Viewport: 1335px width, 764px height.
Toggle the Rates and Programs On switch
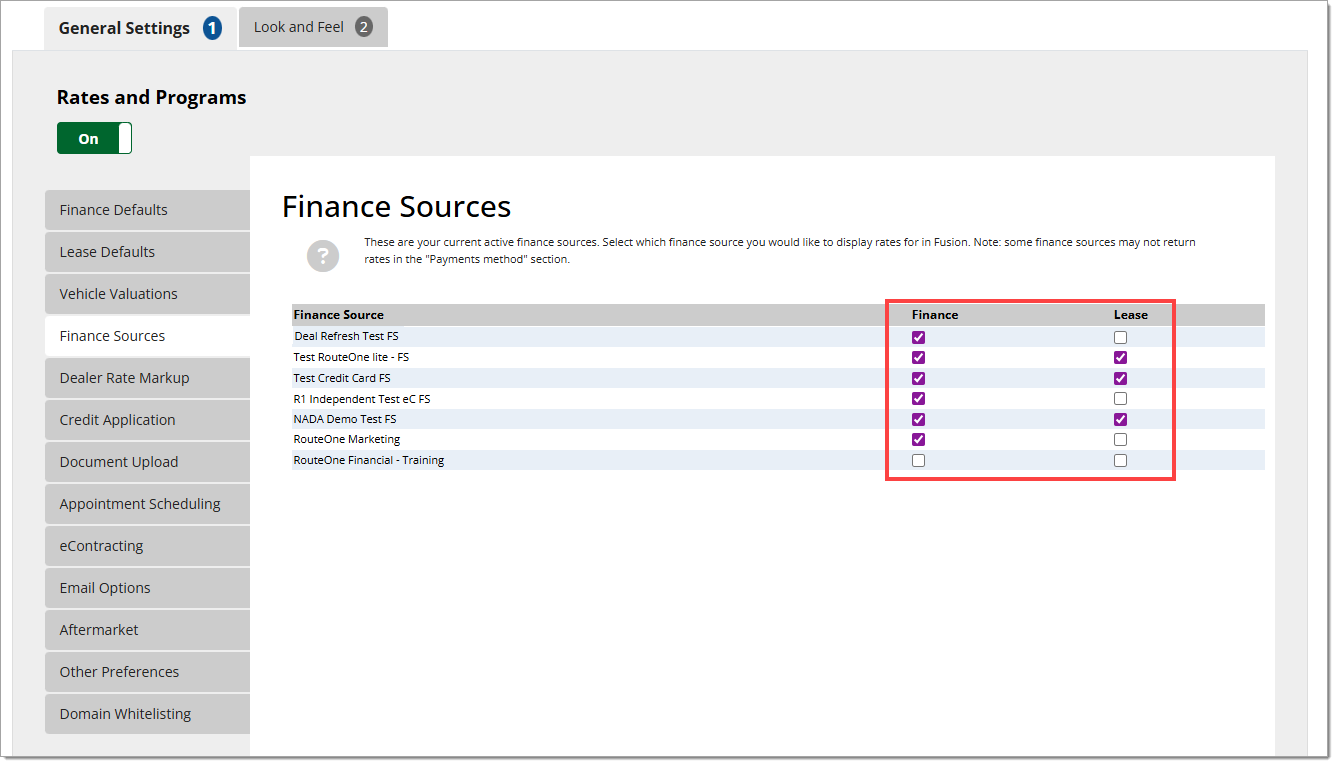tap(94, 139)
